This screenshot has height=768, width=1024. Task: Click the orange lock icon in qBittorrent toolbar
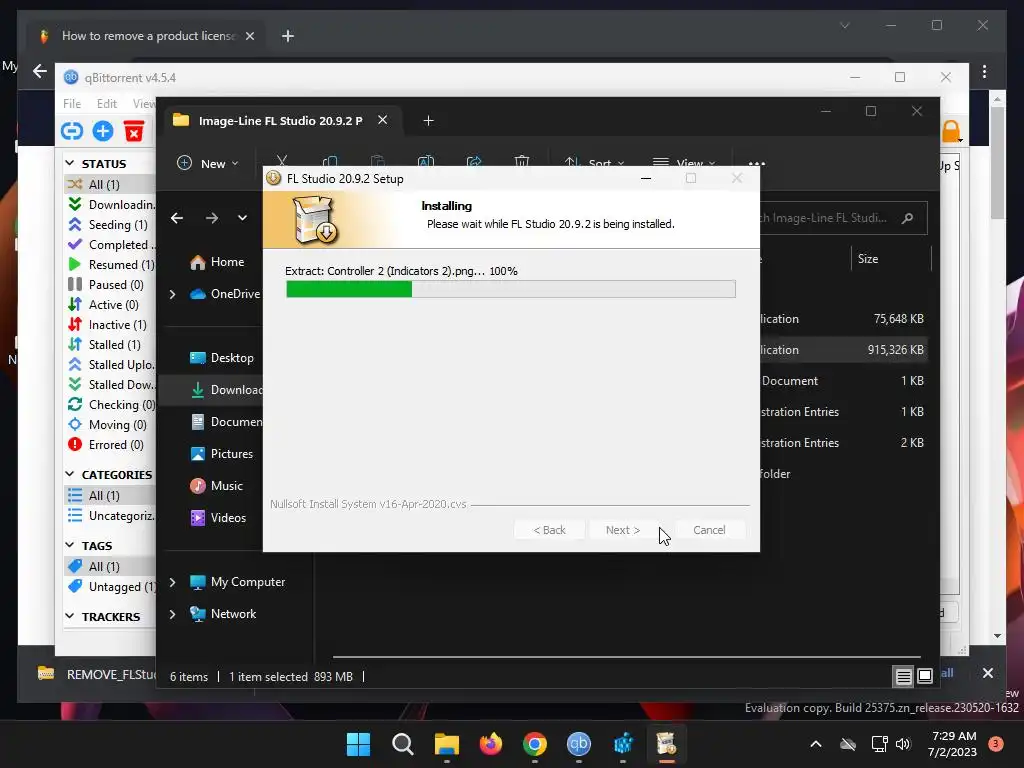click(951, 131)
